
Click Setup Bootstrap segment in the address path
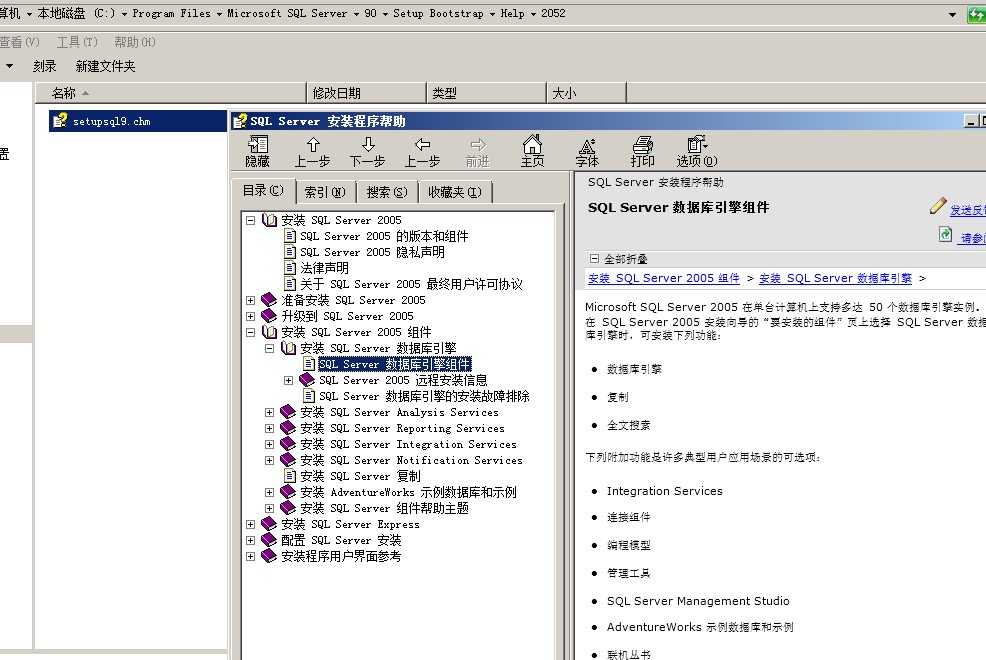[x=438, y=13]
